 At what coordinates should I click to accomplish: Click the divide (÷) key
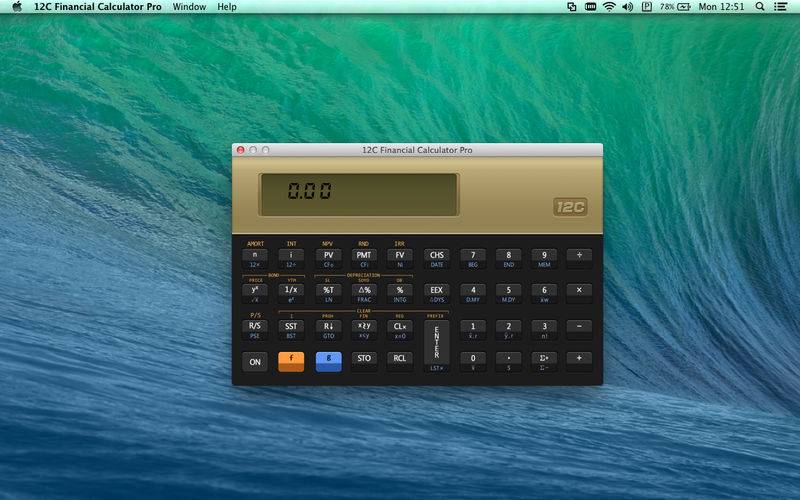[579, 259]
